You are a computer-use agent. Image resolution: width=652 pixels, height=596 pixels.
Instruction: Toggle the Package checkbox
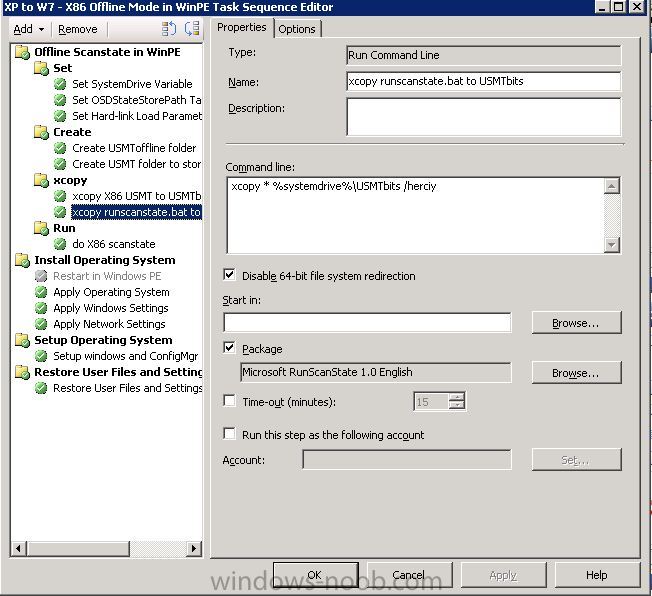(229, 347)
